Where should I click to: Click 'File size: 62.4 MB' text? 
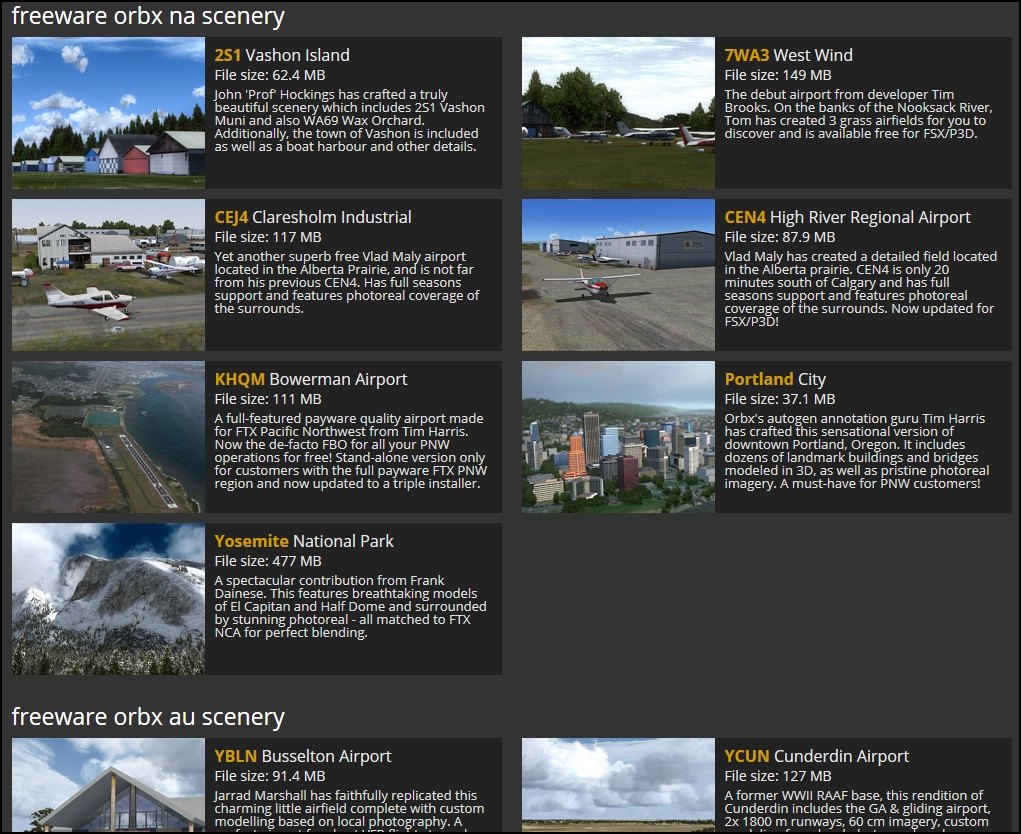(x=270, y=75)
